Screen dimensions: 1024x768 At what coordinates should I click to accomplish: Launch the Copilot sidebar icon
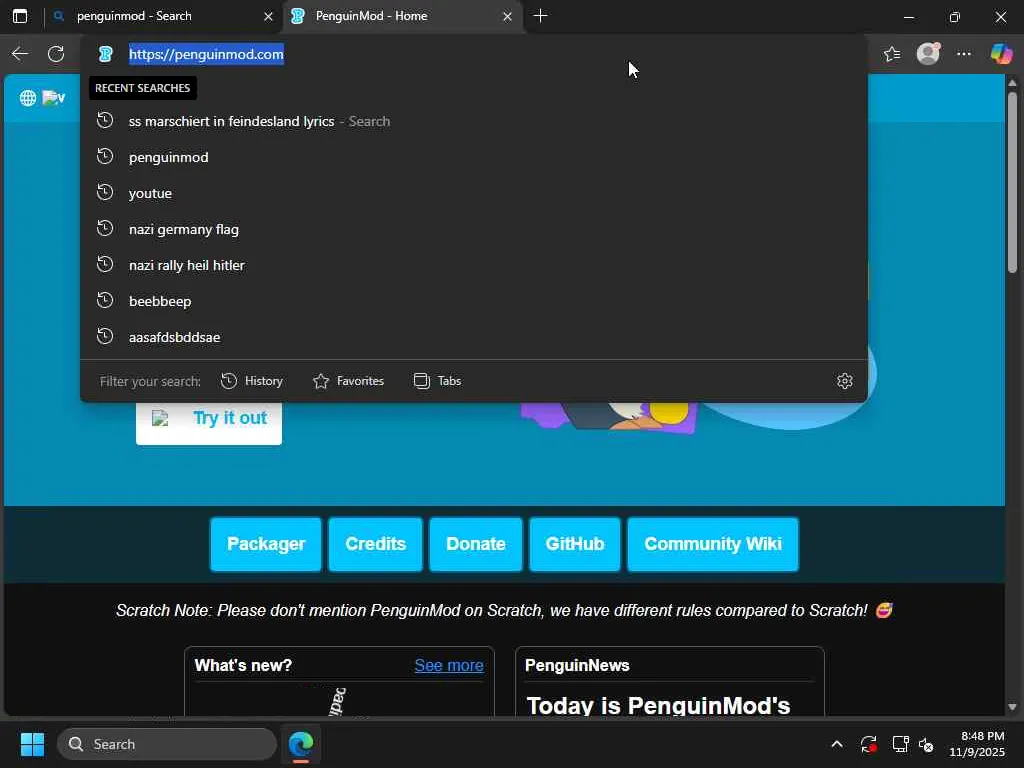(1001, 54)
